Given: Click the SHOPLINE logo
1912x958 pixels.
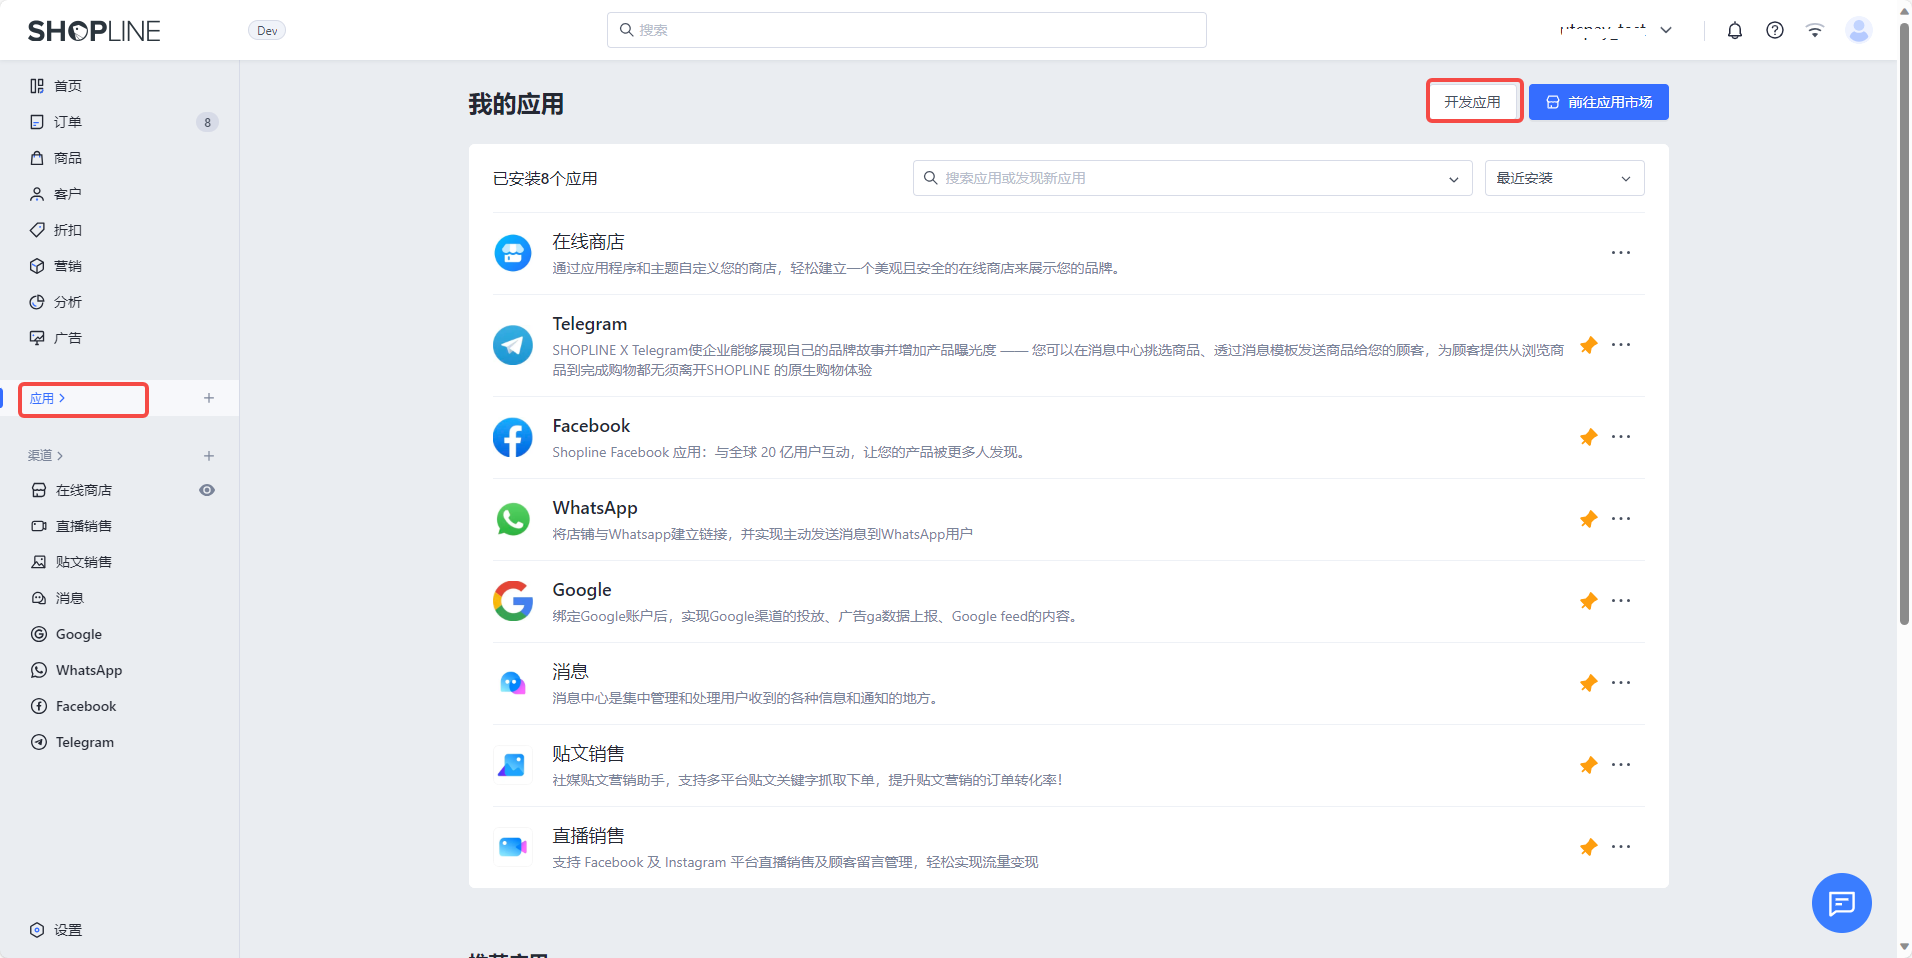Looking at the screenshot, I should (94, 31).
